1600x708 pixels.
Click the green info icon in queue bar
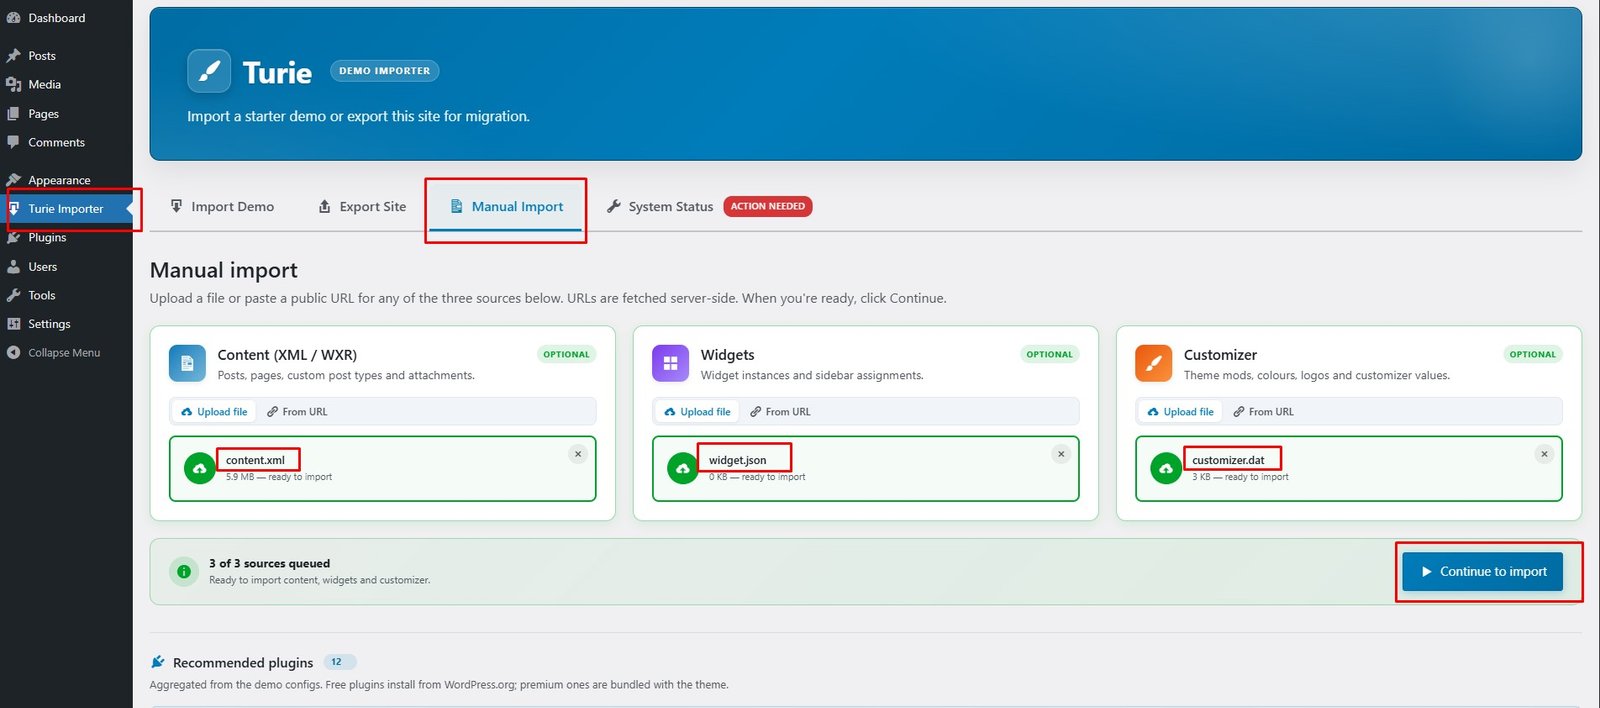(184, 572)
